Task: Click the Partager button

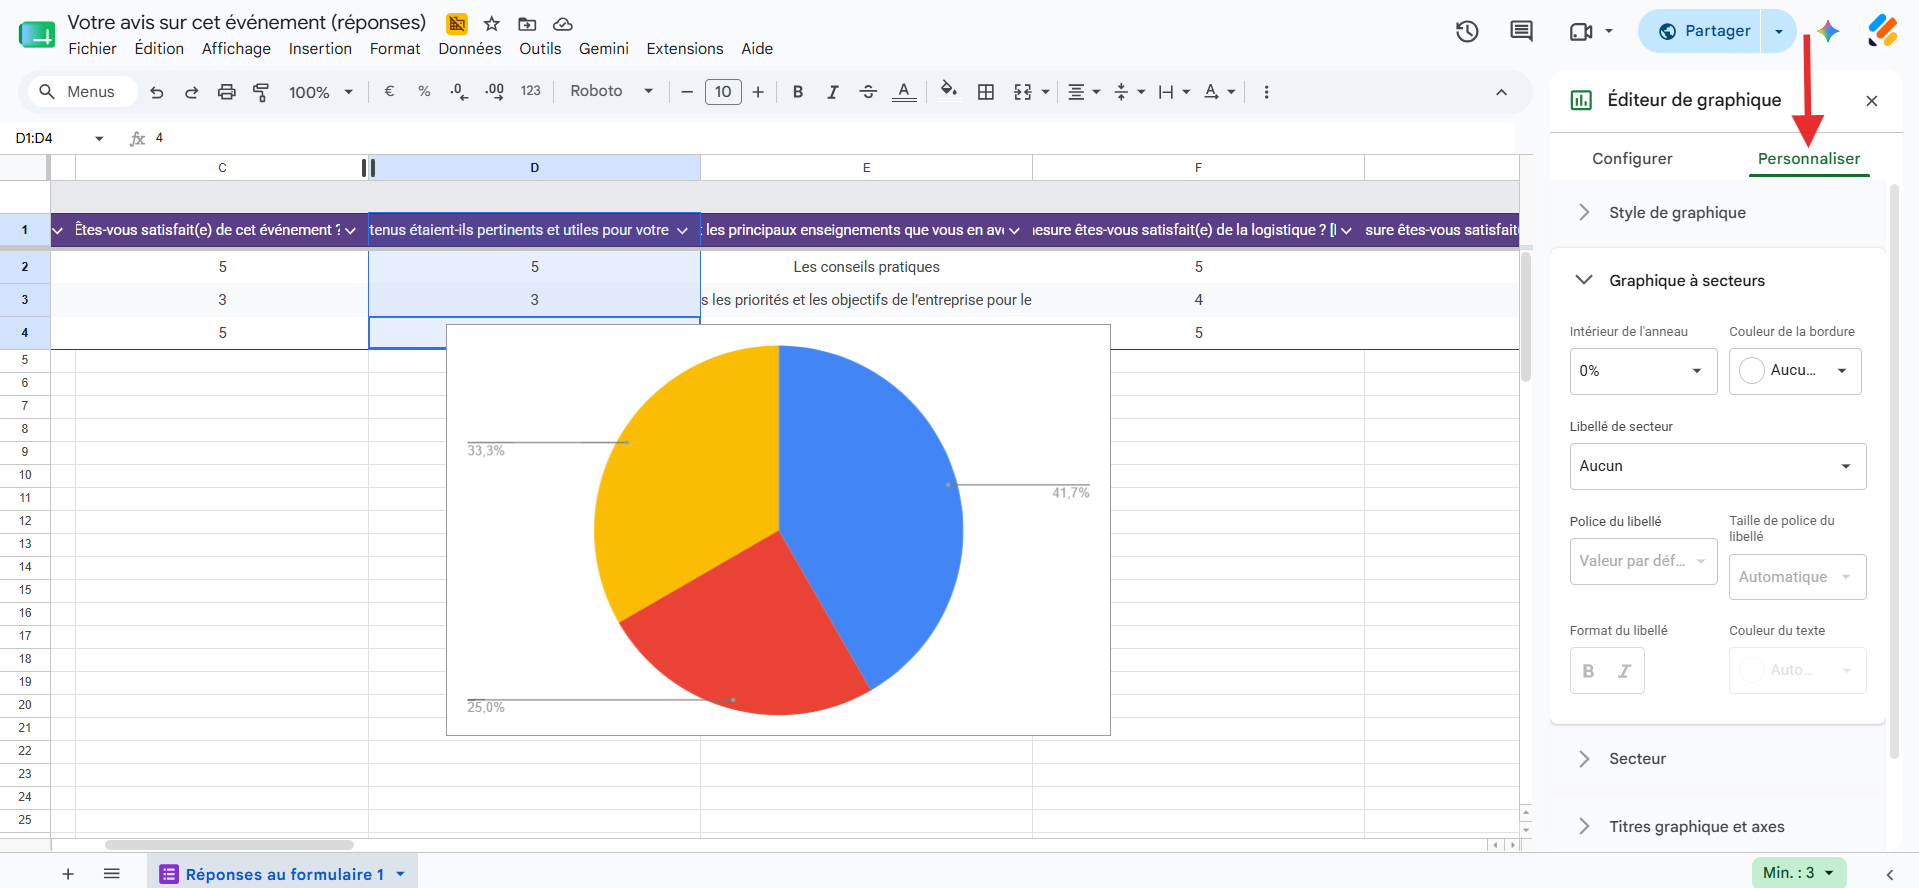Action: coord(1704,31)
